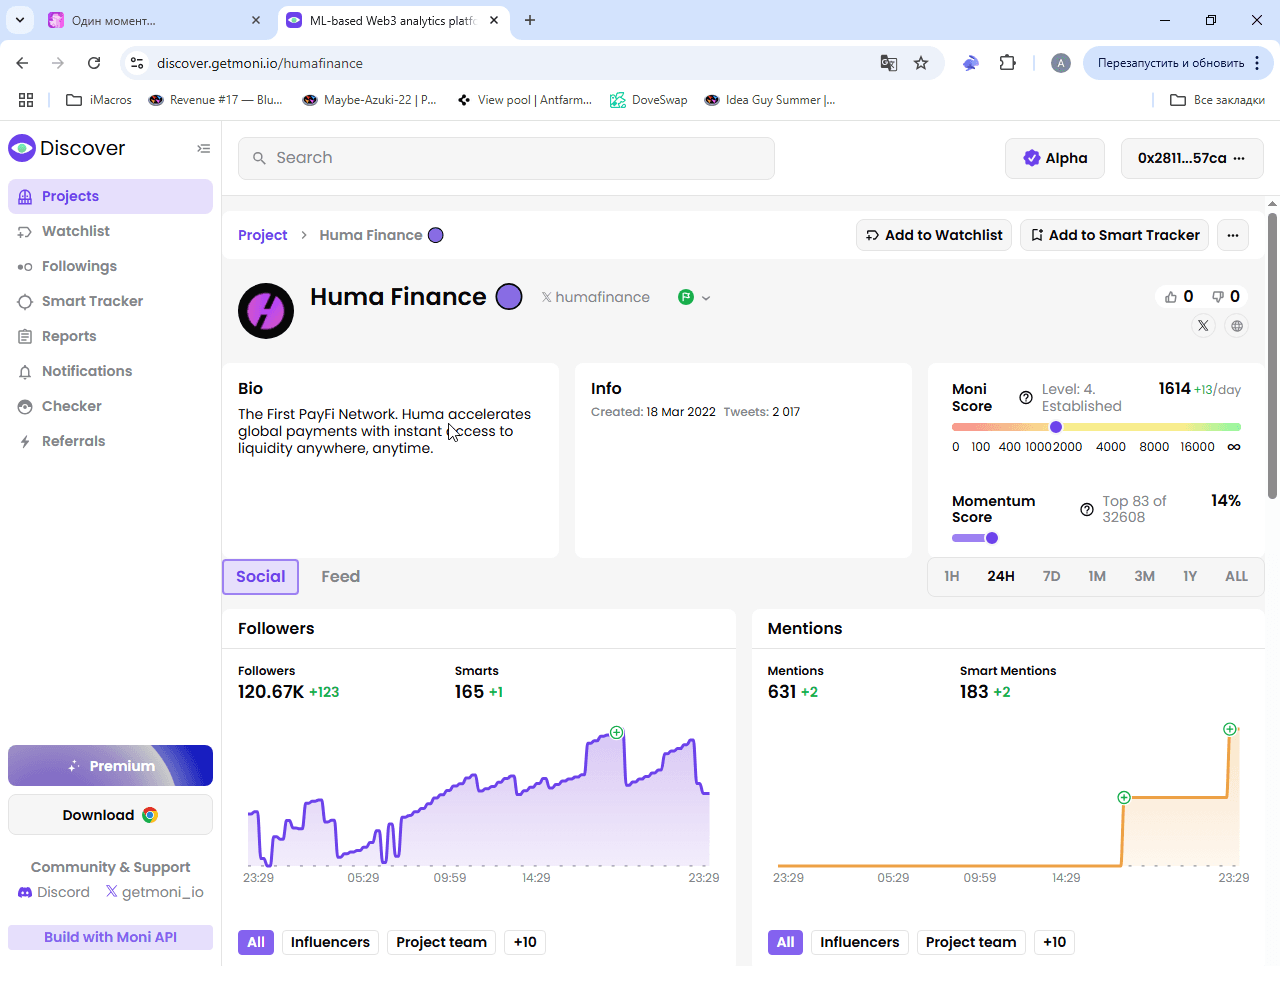
Task: Show Momentum Score help tooltip
Action: 1087,510
